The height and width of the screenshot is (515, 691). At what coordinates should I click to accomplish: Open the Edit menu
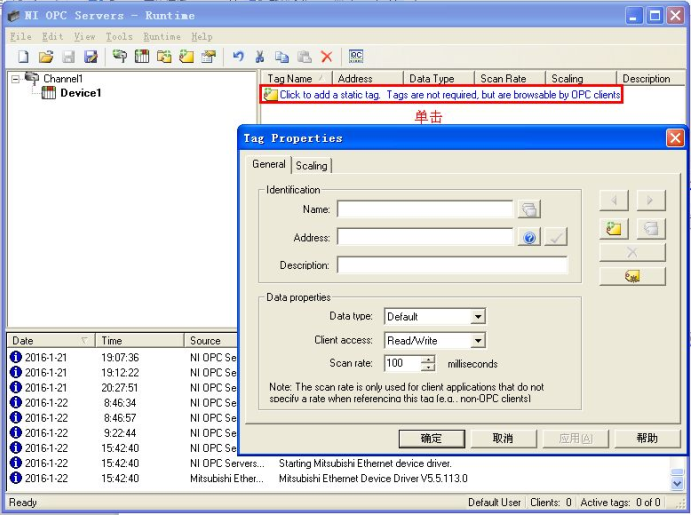click(x=52, y=37)
